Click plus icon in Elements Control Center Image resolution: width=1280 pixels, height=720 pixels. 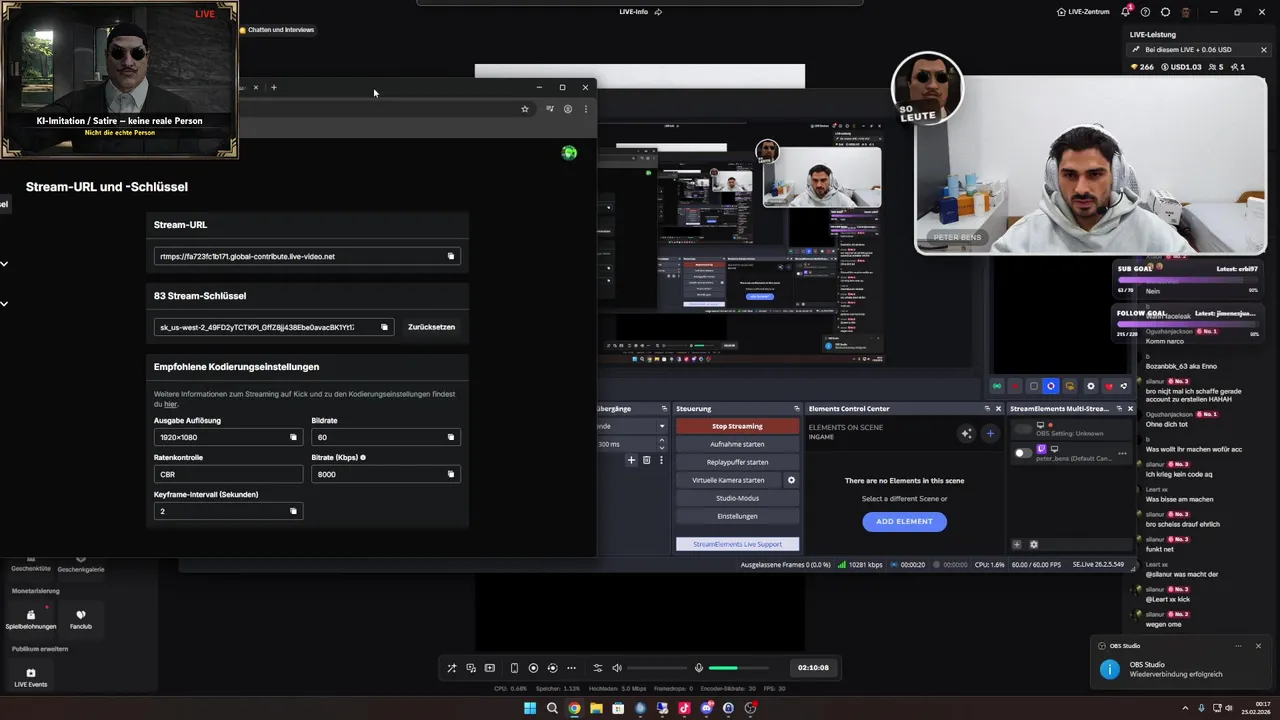point(990,433)
